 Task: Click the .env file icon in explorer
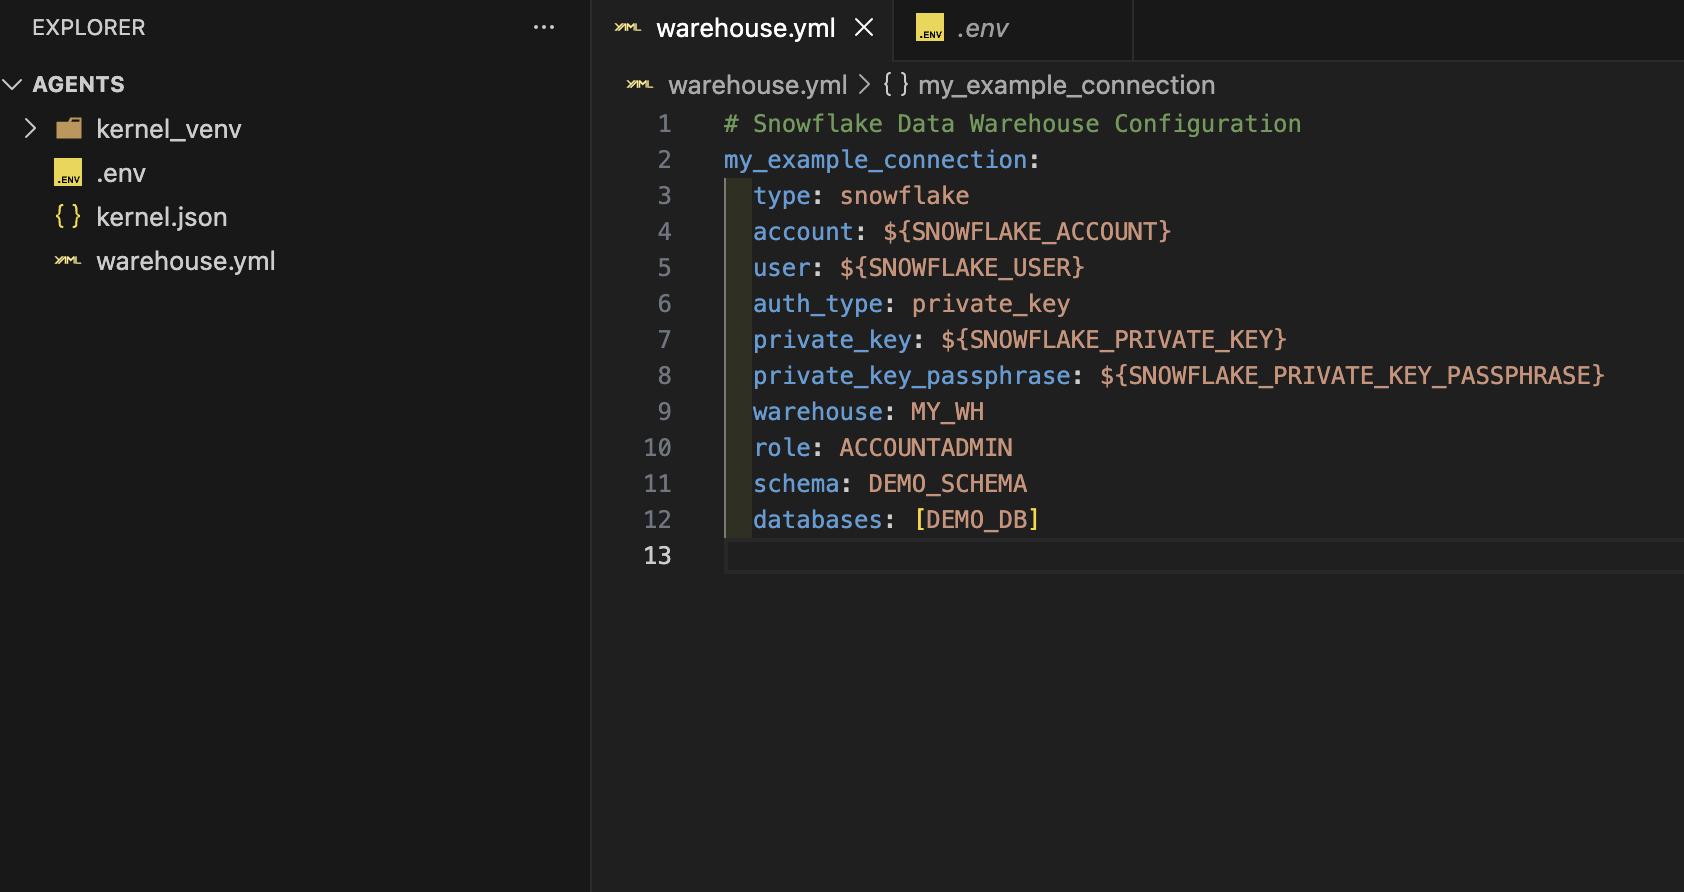pos(68,173)
